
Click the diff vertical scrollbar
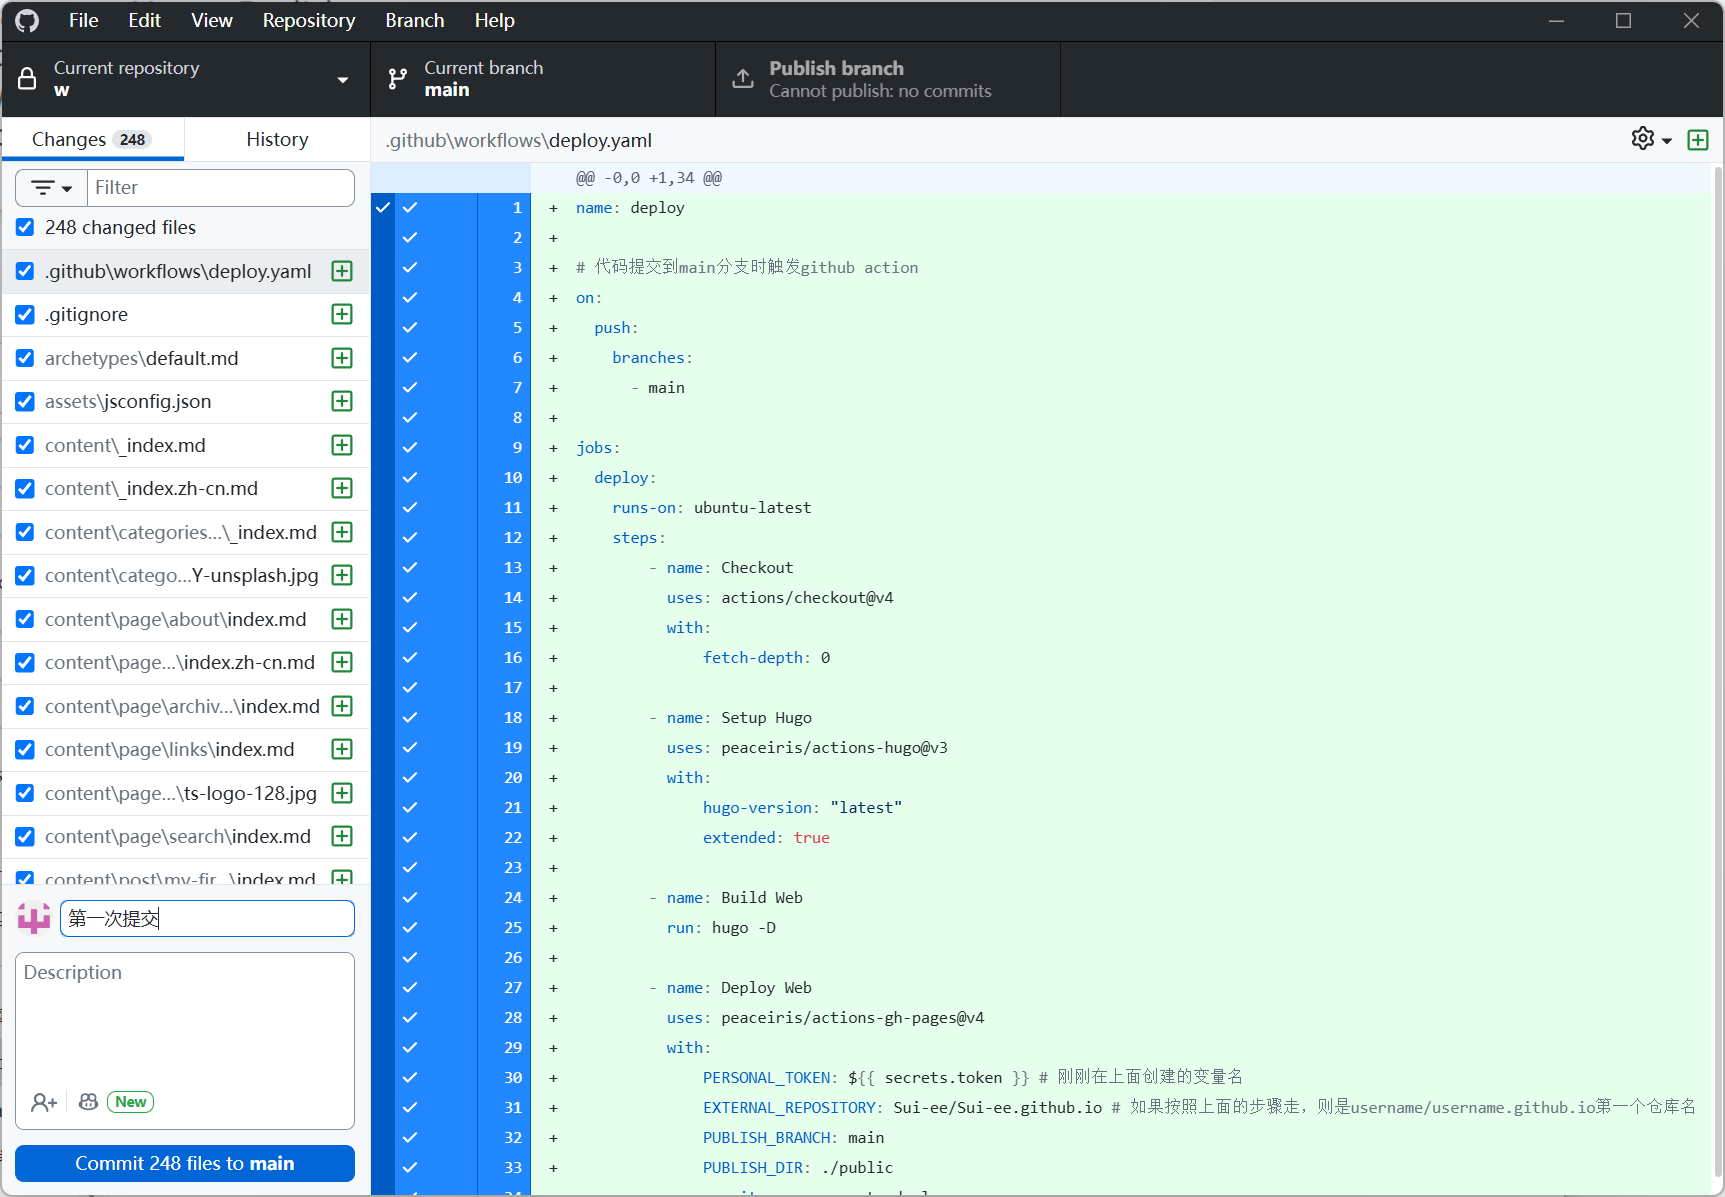[1718, 670]
